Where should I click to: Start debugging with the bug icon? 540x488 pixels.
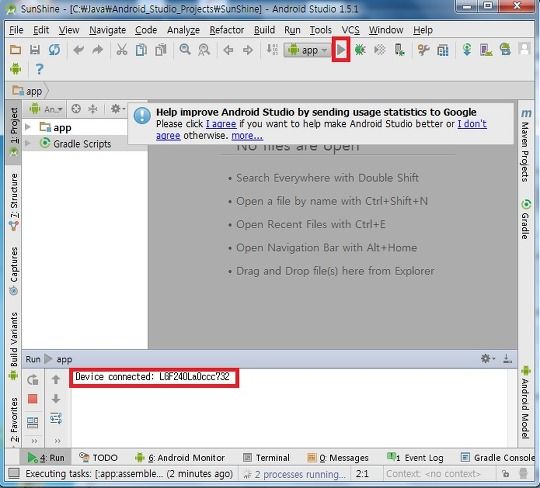[x=360, y=50]
